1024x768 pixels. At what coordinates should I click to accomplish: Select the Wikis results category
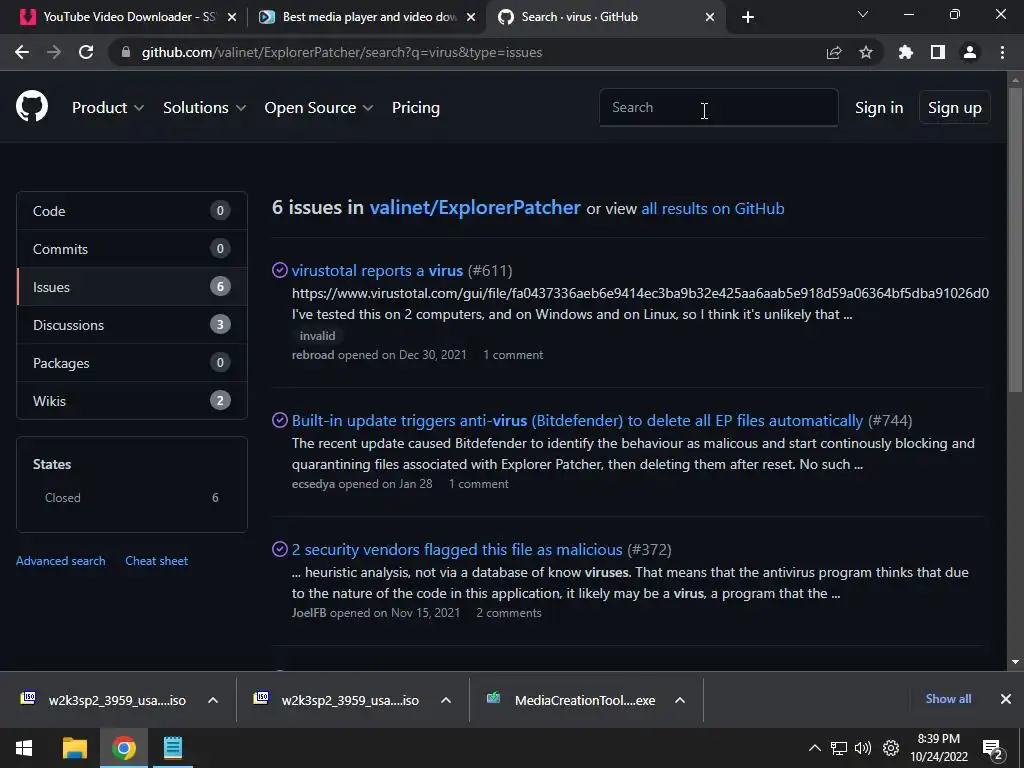(132, 400)
